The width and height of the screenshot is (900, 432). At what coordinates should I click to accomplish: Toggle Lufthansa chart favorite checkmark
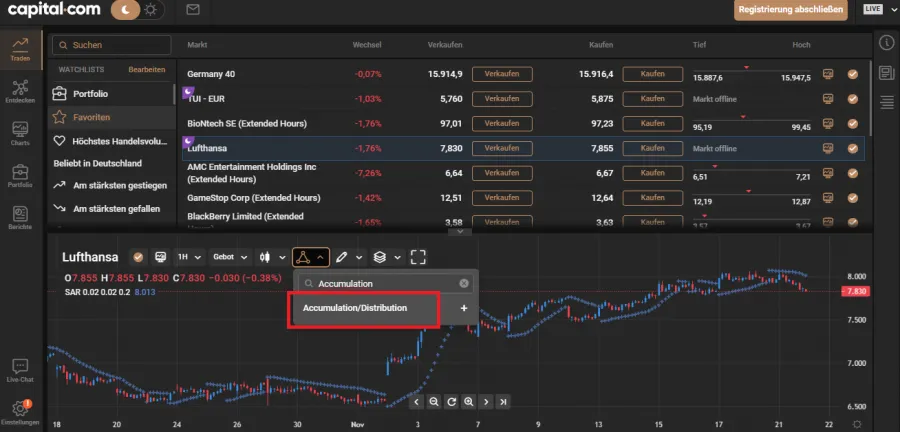(x=138, y=257)
